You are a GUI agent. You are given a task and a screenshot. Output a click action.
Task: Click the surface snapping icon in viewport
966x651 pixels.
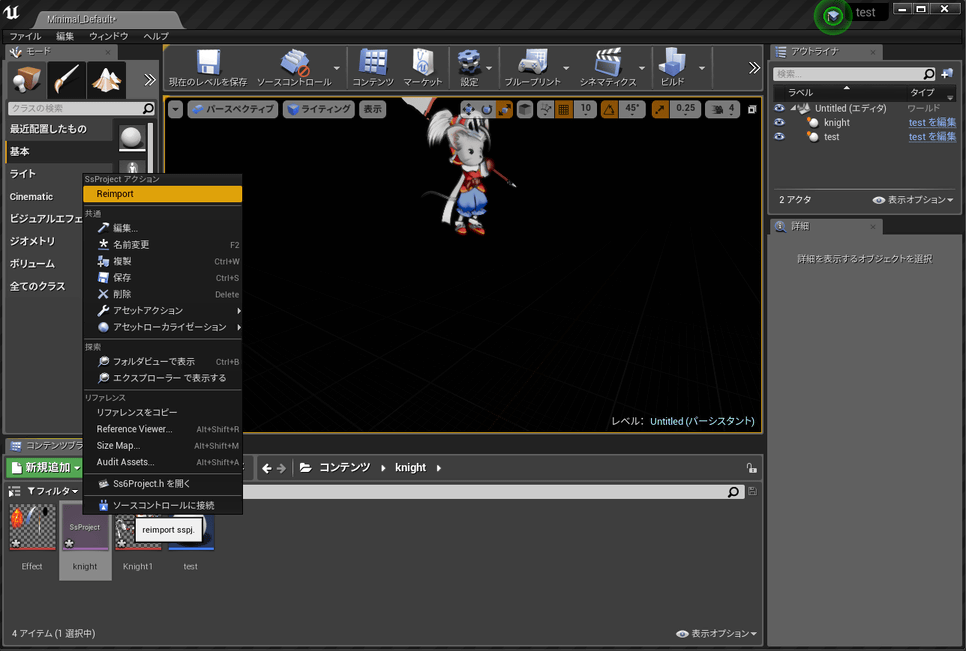pyautogui.click(x=545, y=110)
